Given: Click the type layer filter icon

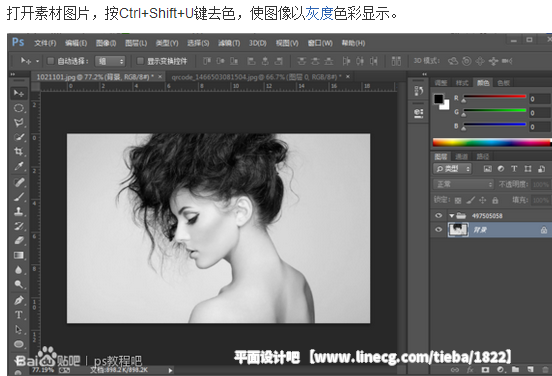Looking at the screenshot, I should pyautogui.click(x=514, y=169).
